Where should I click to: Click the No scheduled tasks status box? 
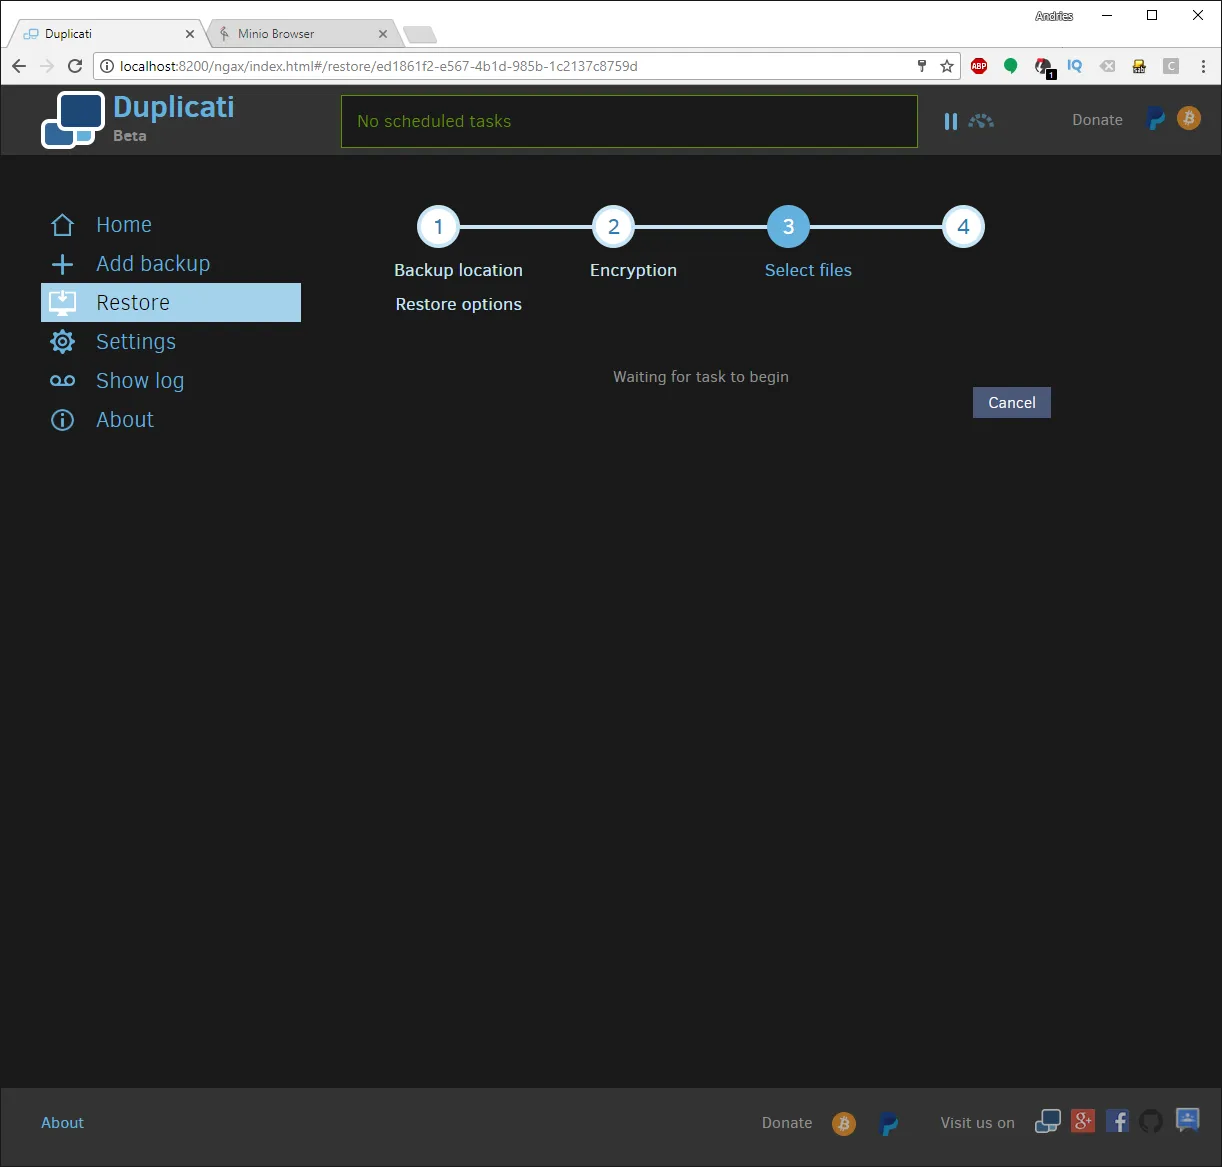[629, 121]
